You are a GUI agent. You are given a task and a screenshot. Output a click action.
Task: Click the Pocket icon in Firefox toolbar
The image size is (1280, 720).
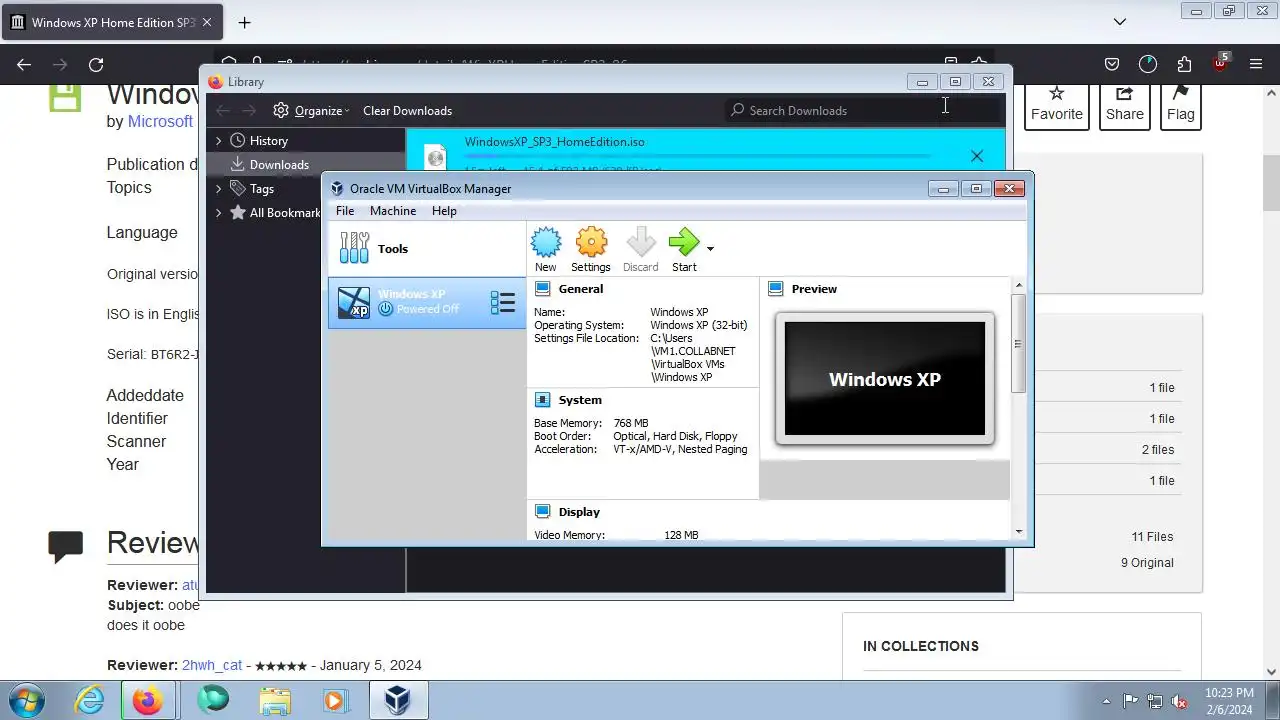click(1112, 64)
